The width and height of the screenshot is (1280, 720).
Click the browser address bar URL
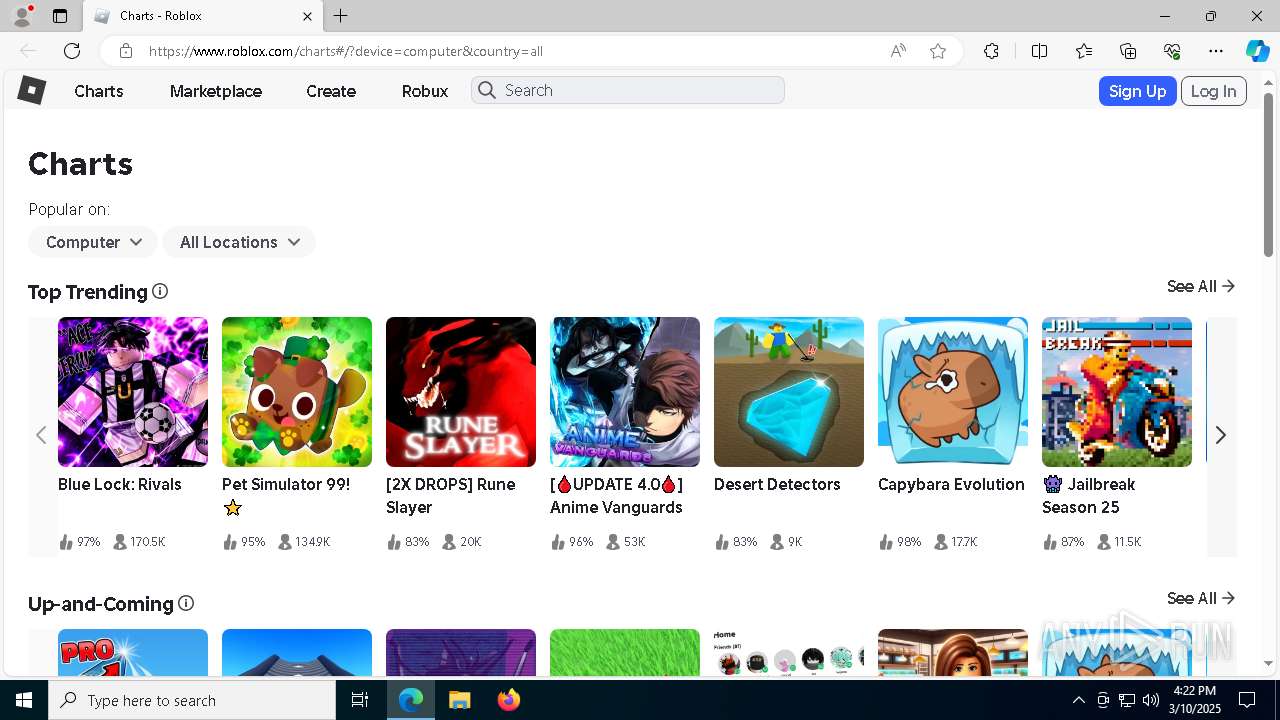(346, 51)
